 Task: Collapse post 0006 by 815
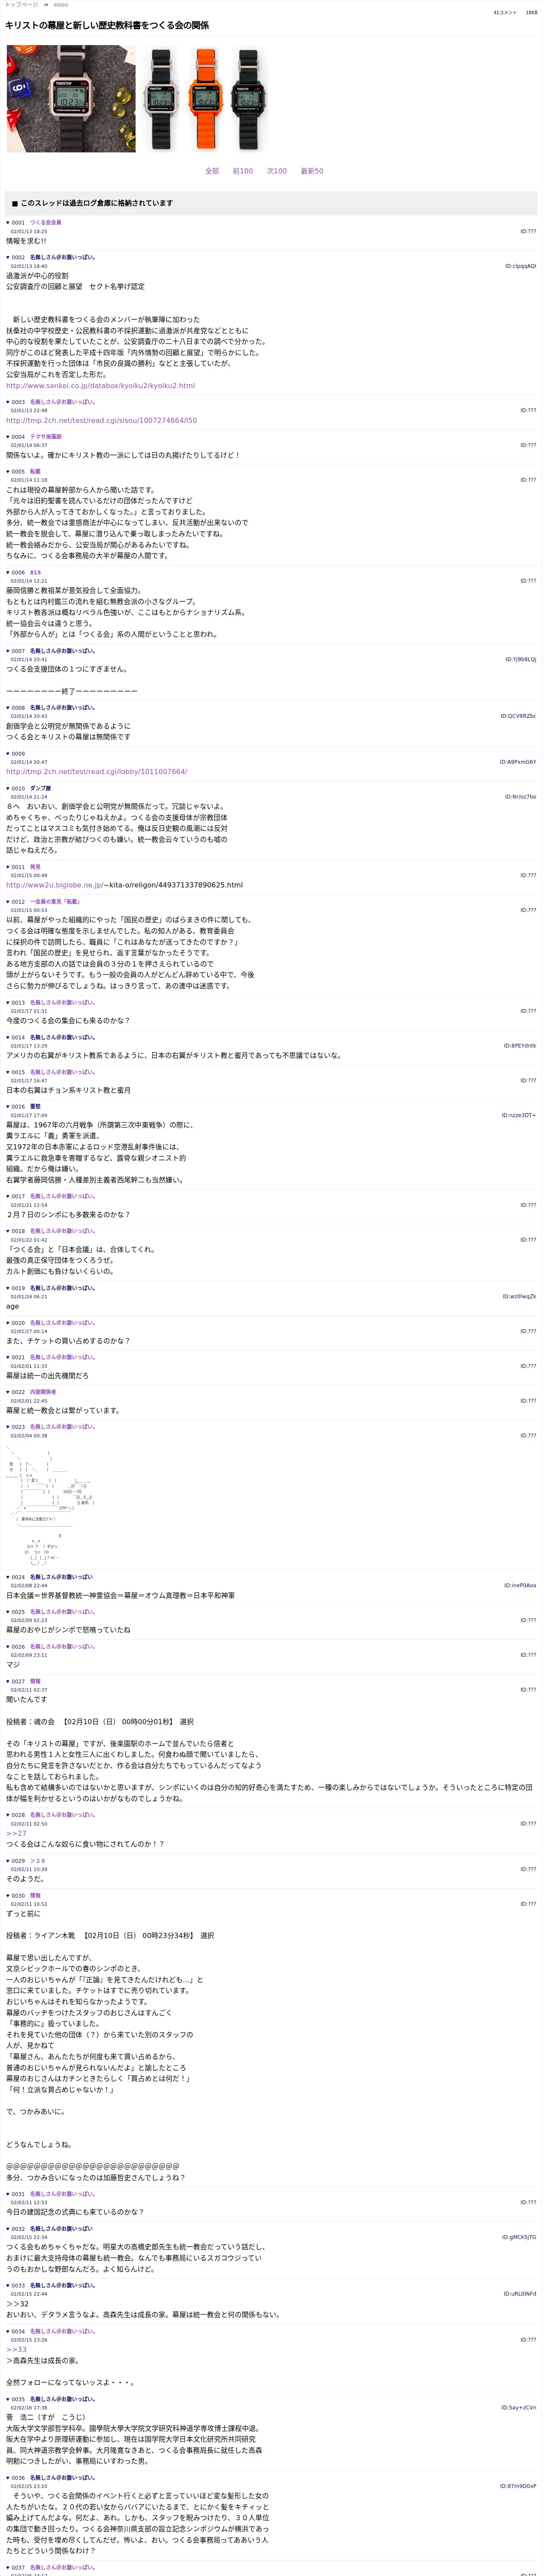[8, 573]
